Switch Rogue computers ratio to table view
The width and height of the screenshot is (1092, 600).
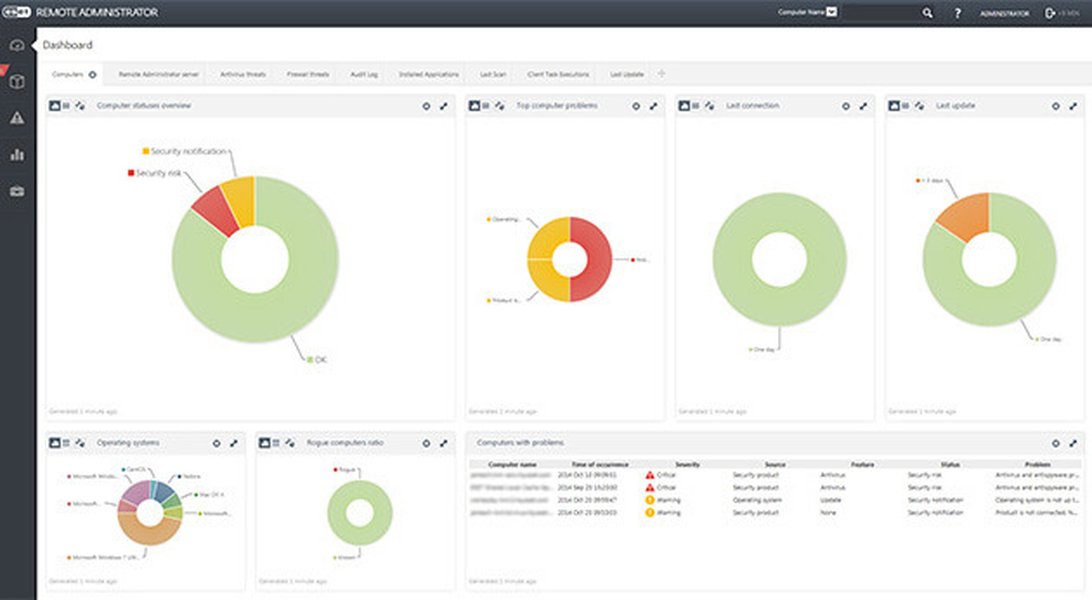point(276,443)
